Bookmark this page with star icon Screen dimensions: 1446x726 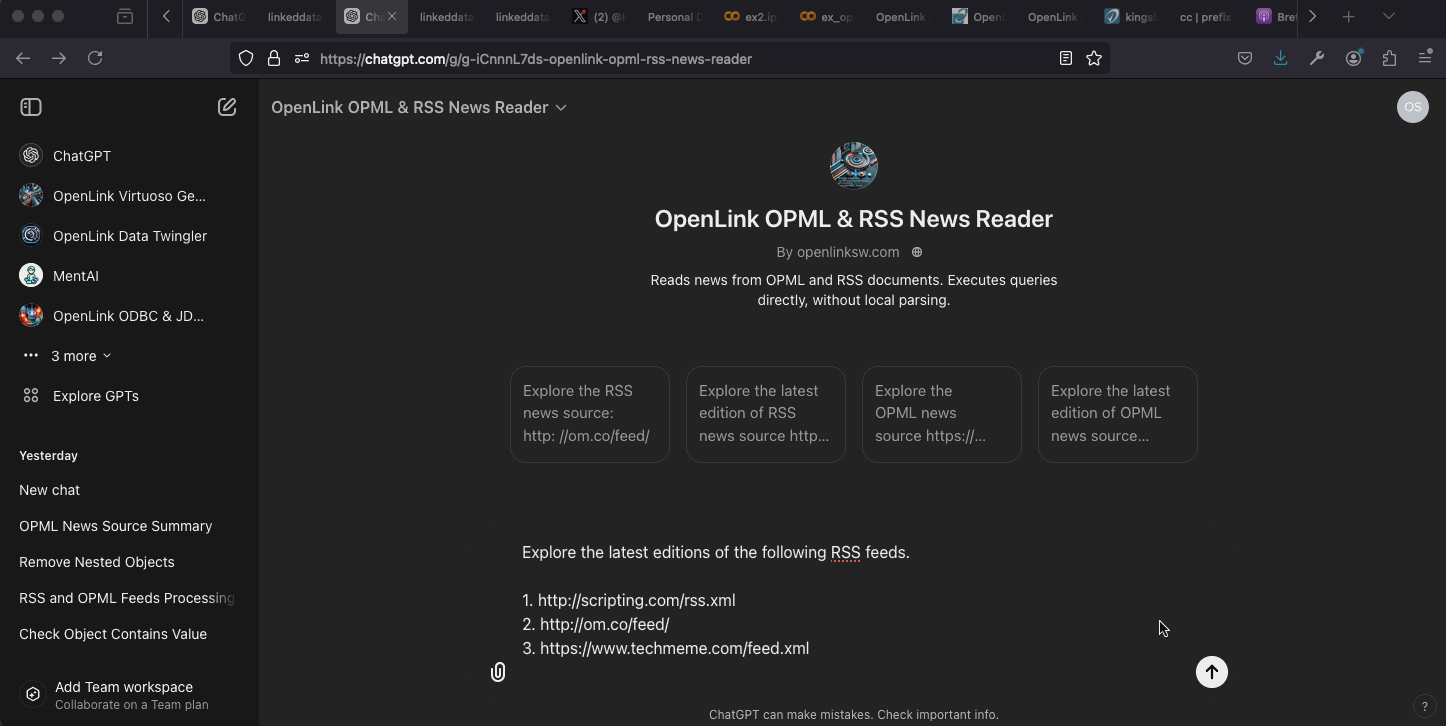point(1094,58)
